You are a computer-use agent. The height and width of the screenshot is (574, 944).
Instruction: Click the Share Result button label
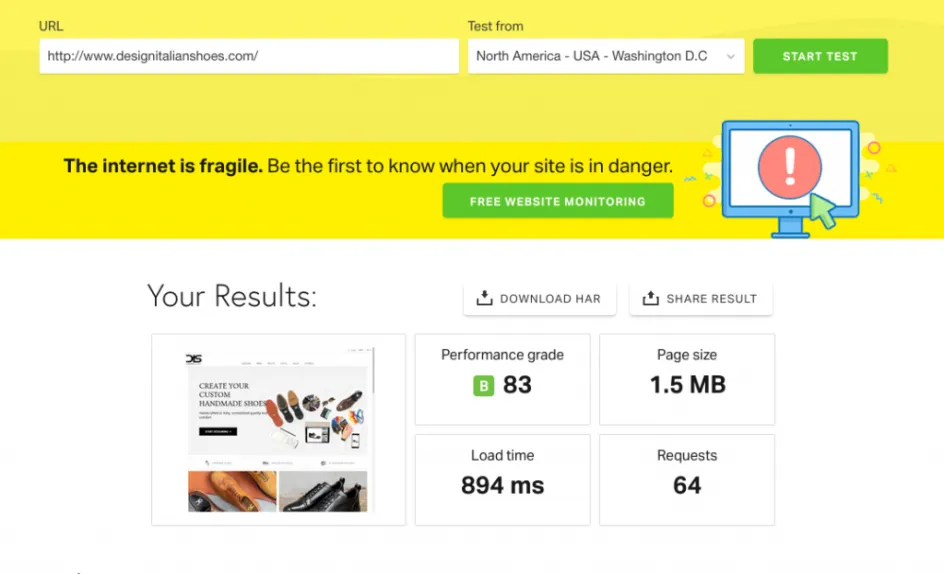(x=711, y=299)
